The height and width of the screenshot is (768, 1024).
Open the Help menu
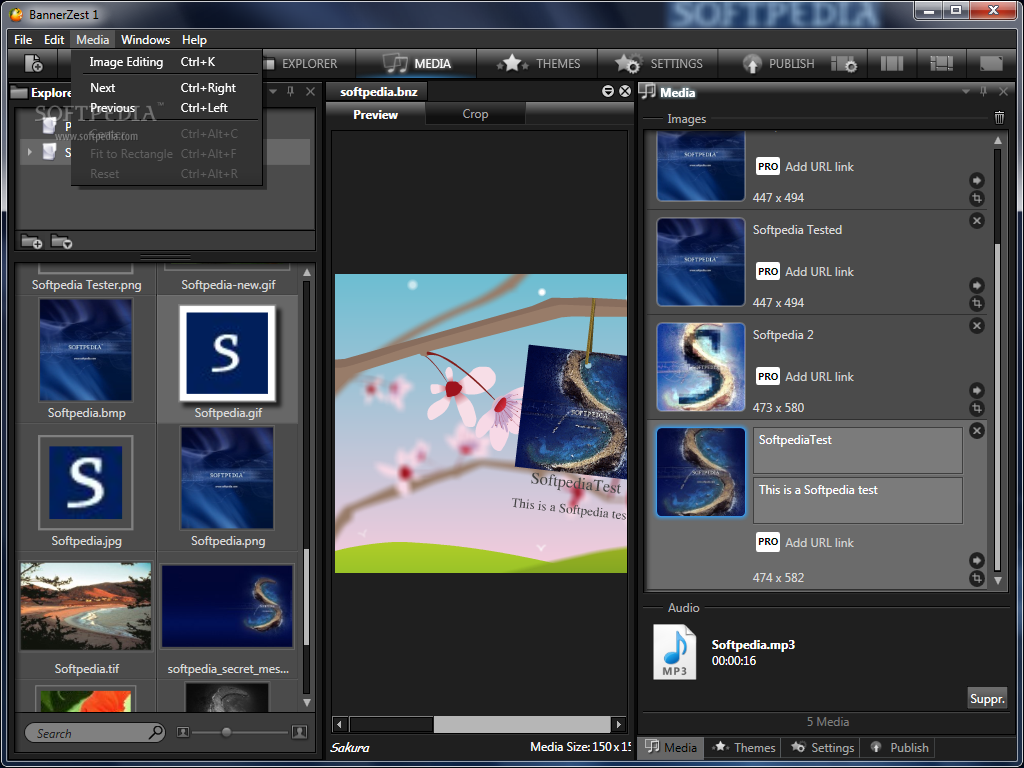(x=194, y=40)
